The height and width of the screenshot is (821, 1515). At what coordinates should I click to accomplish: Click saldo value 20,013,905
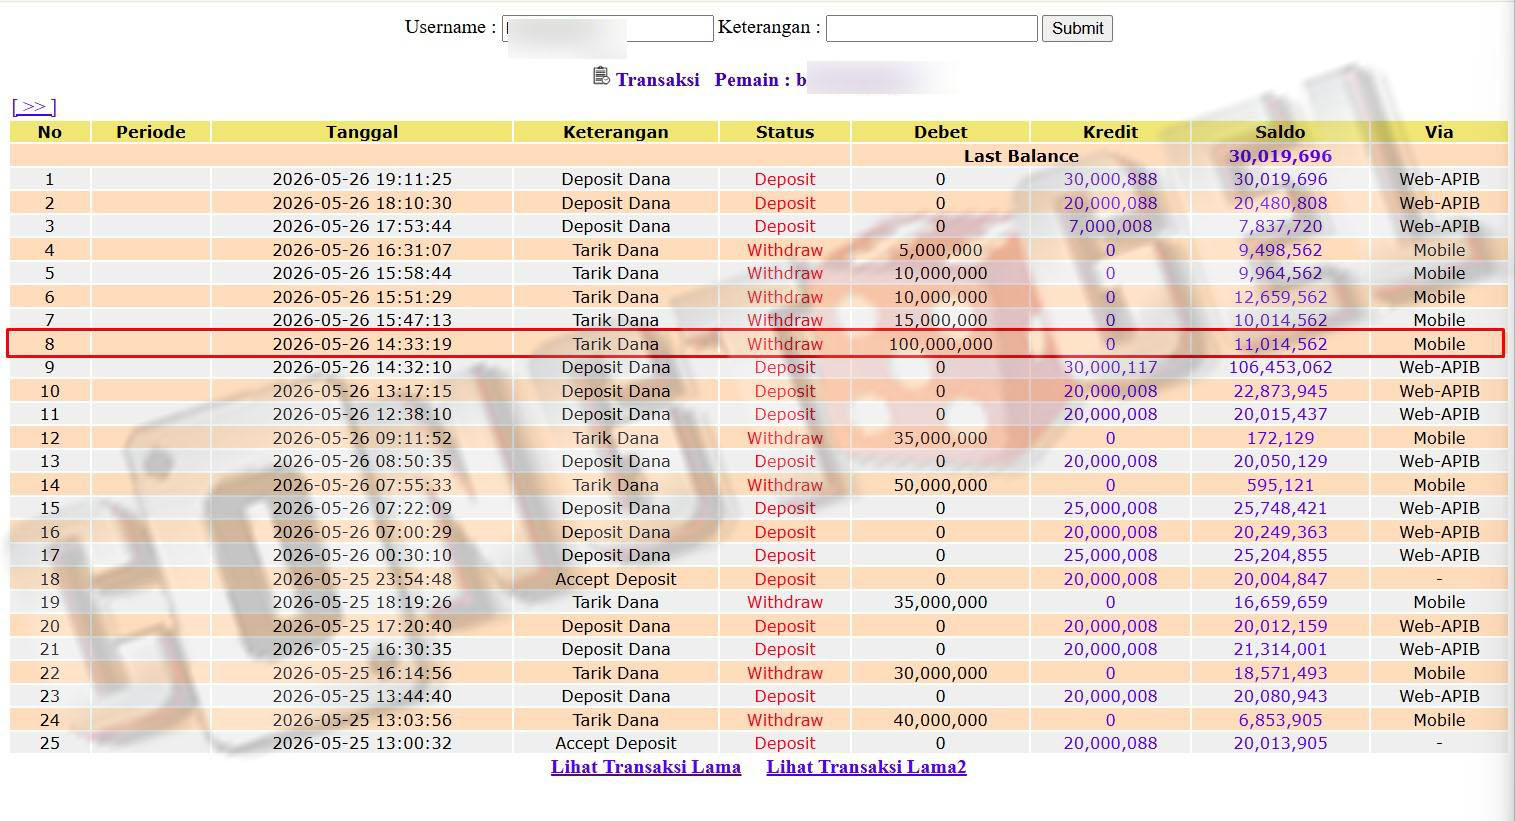(x=1280, y=743)
